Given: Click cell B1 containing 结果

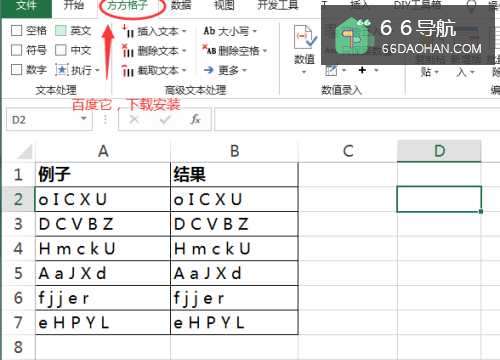Looking at the screenshot, I should (x=234, y=175).
